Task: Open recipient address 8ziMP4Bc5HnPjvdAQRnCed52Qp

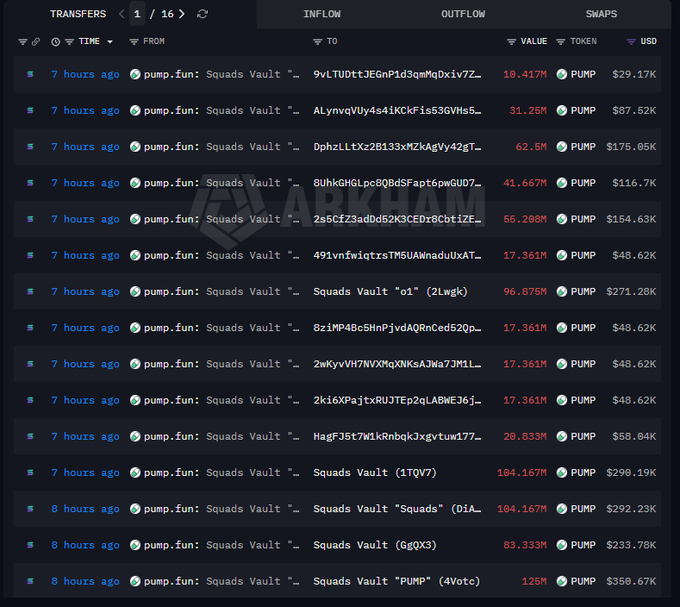Action: 397,328
